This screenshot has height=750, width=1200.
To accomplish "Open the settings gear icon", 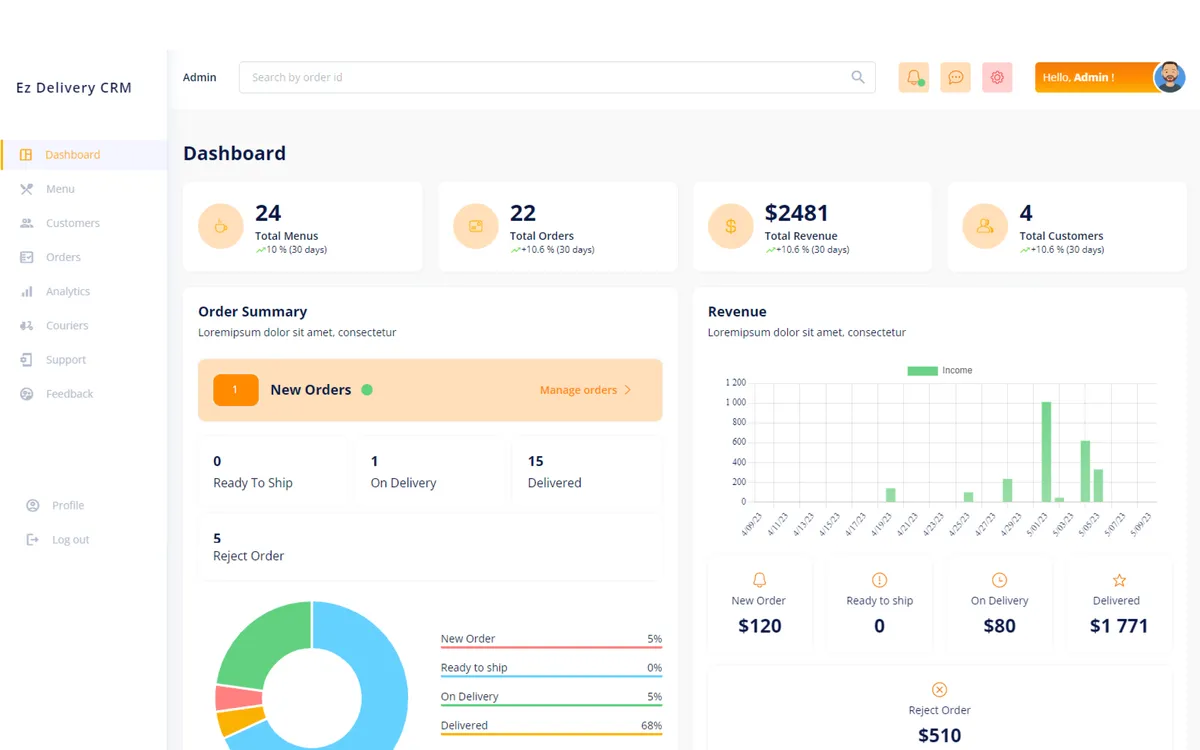I will (997, 77).
